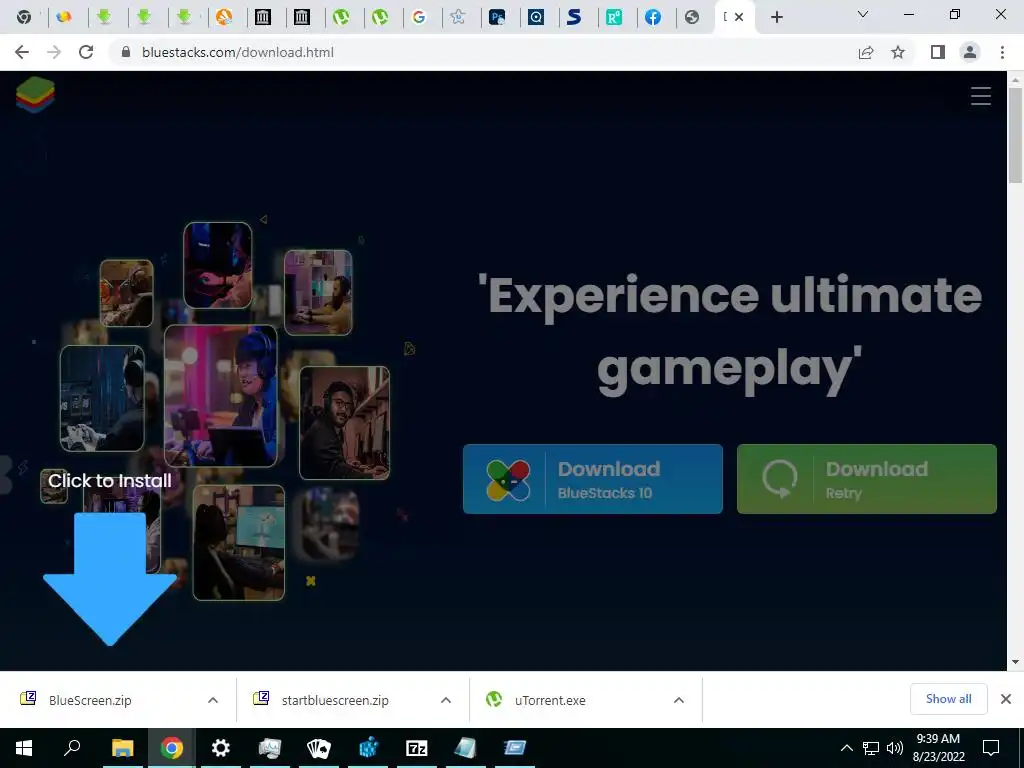
Task: Expand options for startbluescreen.zip download
Action: [446, 700]
